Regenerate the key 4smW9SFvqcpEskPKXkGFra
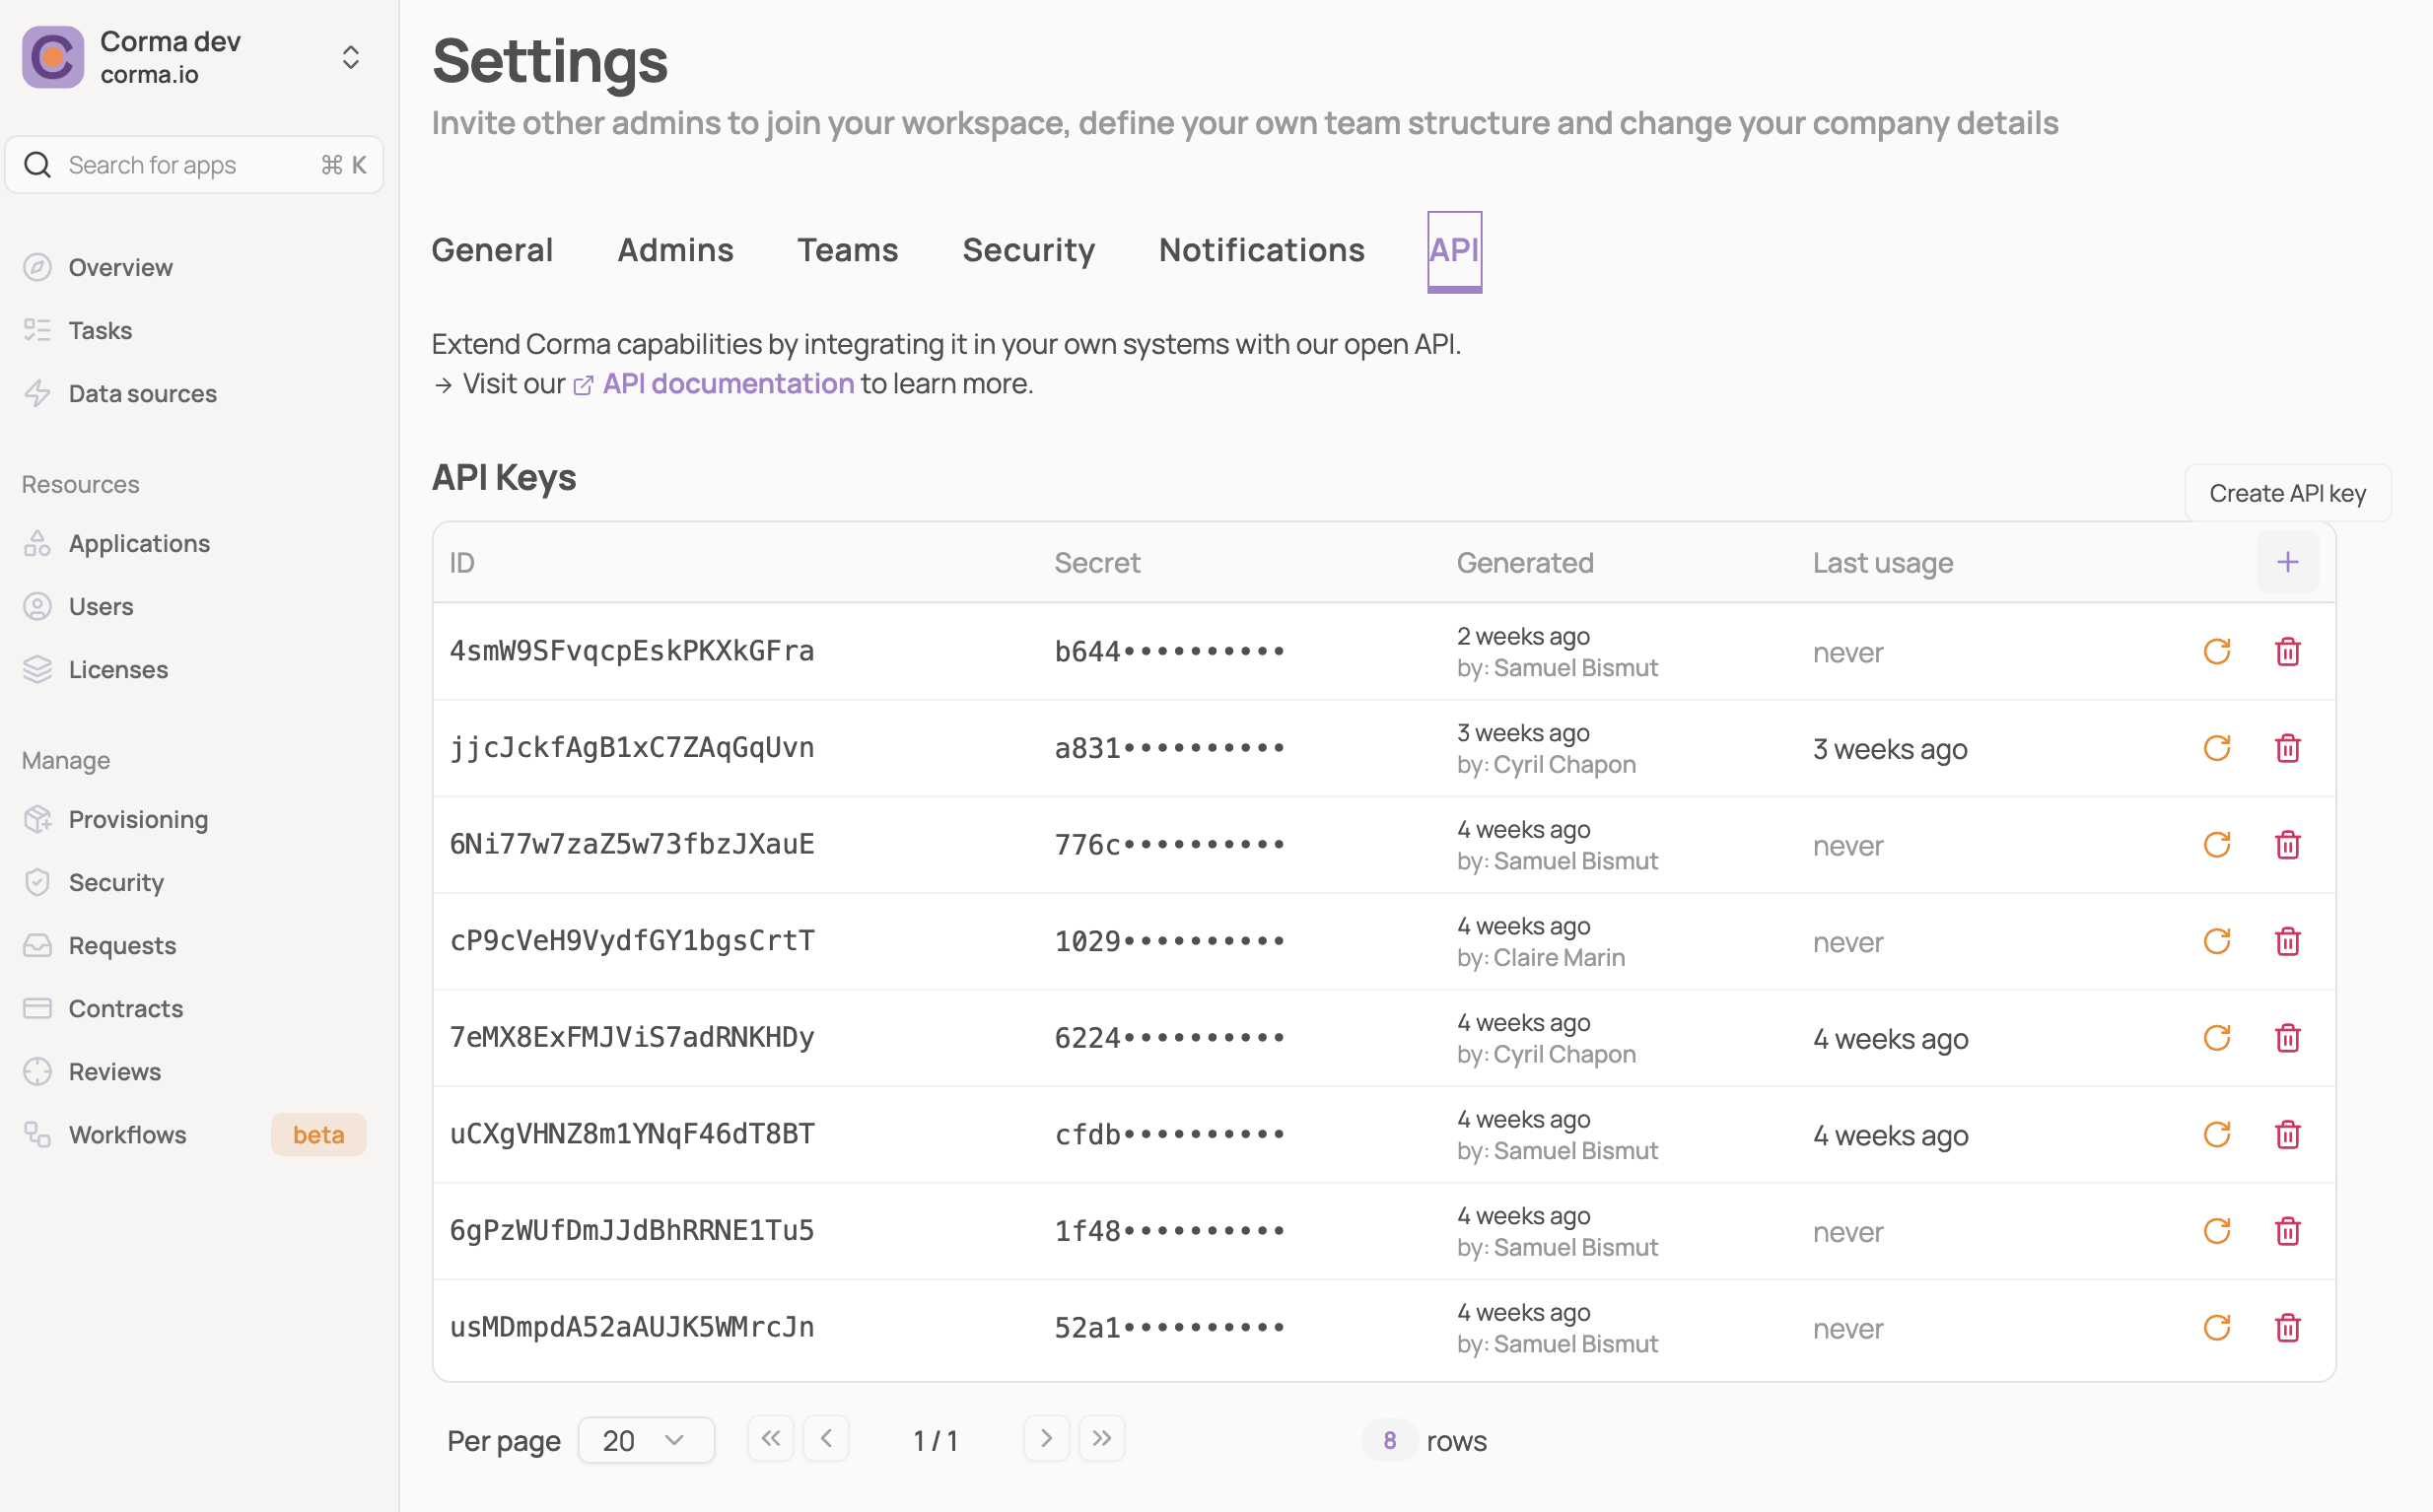2433x1512 pixels. [2216, 652]
